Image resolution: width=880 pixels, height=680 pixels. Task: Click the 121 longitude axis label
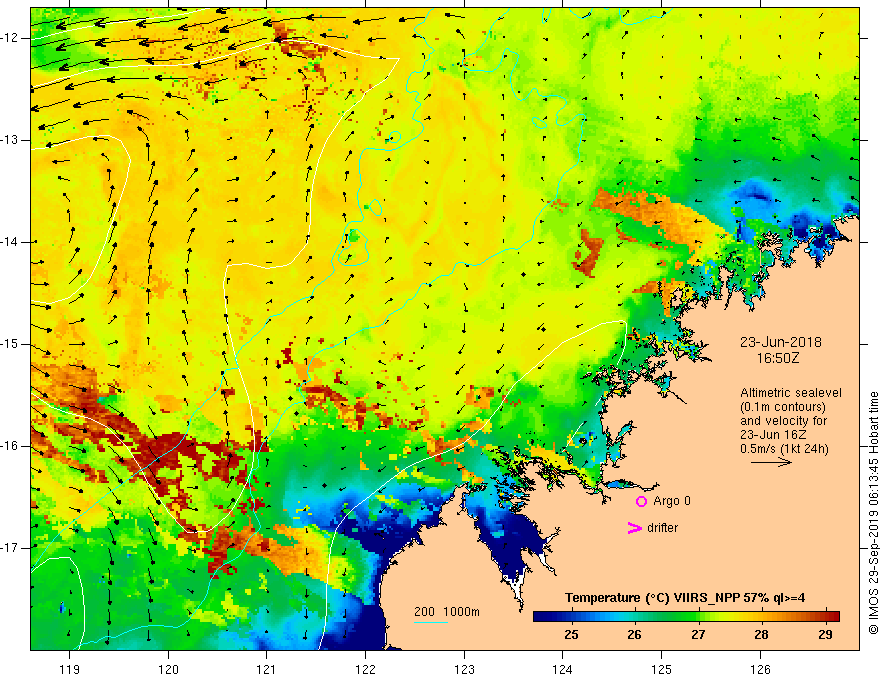(x=267, y=669)
